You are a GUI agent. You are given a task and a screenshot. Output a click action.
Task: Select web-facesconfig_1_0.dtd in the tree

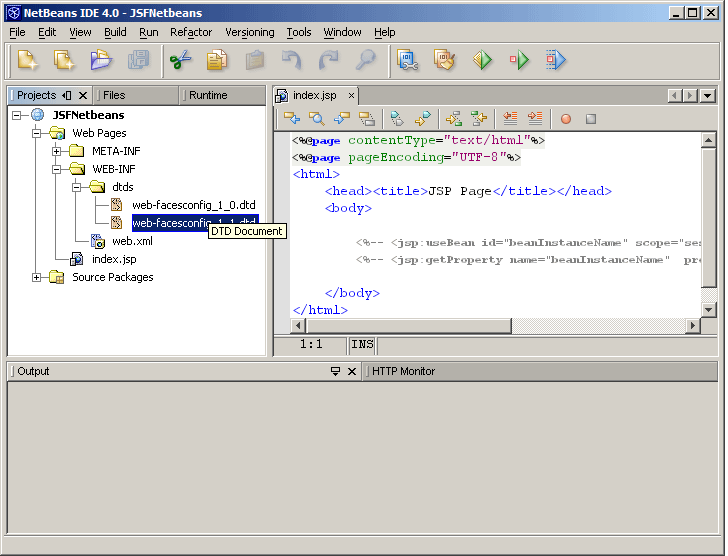tap(193, 205)
